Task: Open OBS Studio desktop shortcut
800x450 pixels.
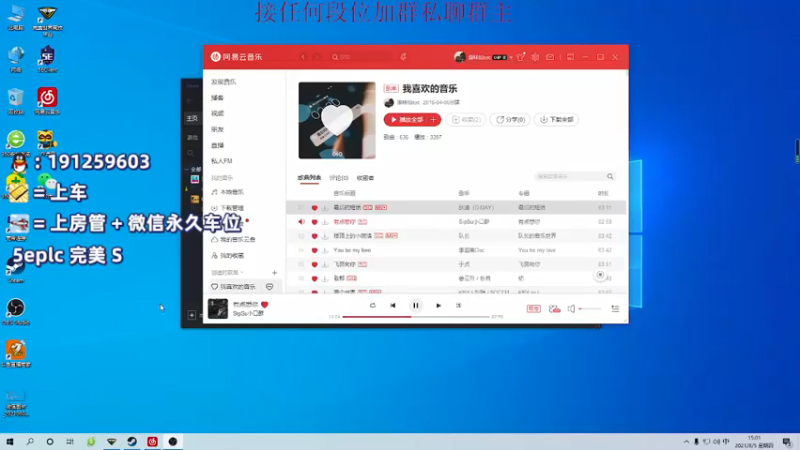Action: [x=16, y=312]
